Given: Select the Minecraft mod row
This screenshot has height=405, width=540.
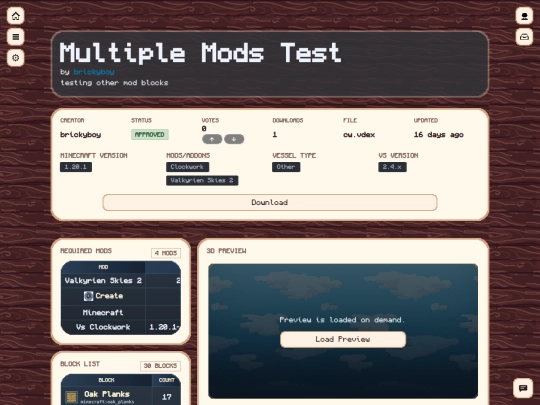Looking at the screenshot, I should pos(121,313).
